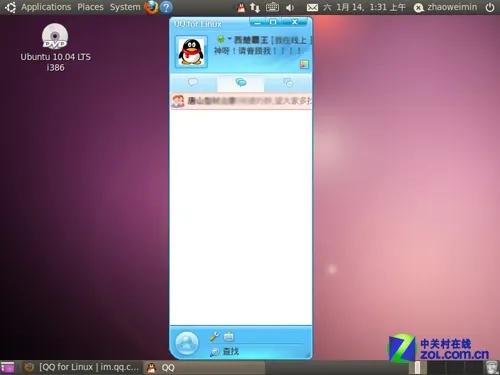Screen dimensions: 500x375
Task: Minimize the QQ for Linux window
Action: coord(258,22)
